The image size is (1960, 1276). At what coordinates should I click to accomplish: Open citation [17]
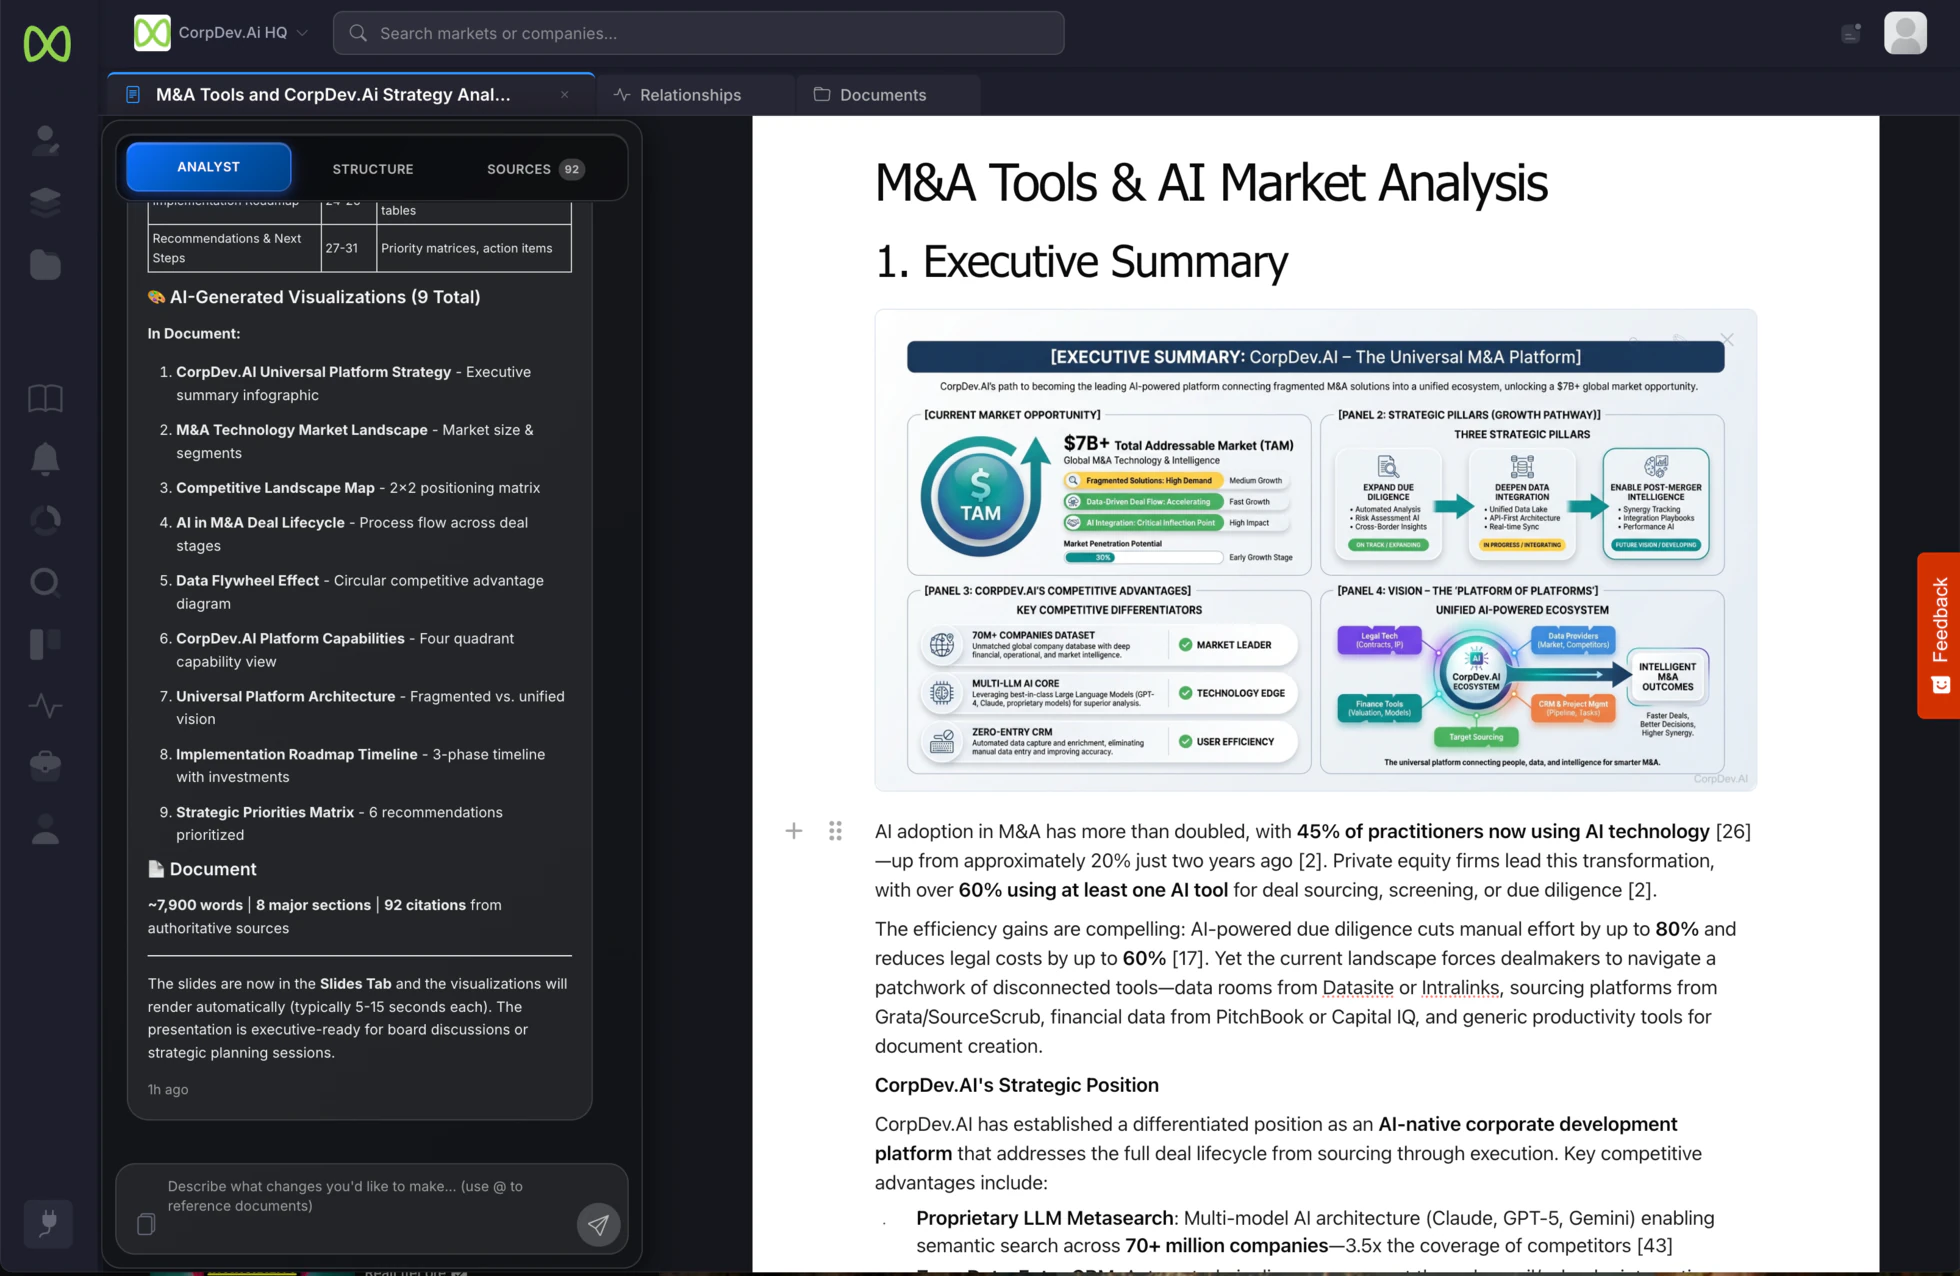(1187, 959)
